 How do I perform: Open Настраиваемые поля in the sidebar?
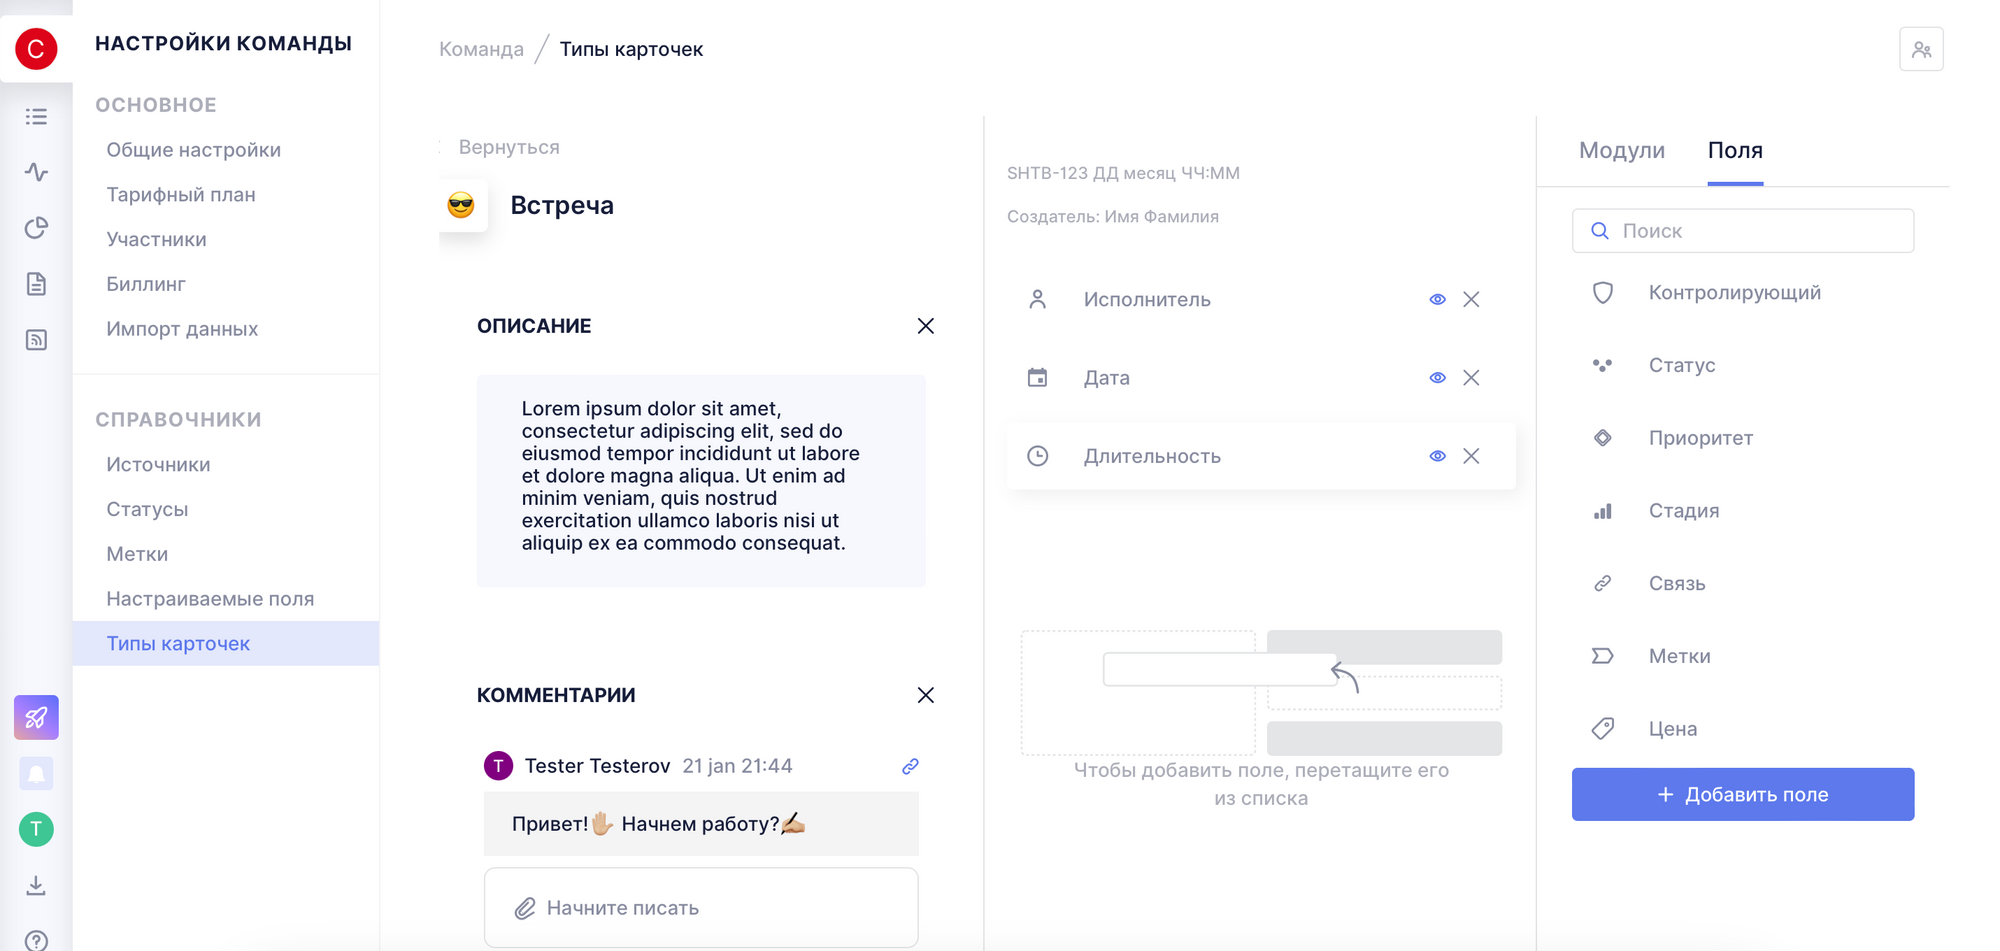pos(210,599)
